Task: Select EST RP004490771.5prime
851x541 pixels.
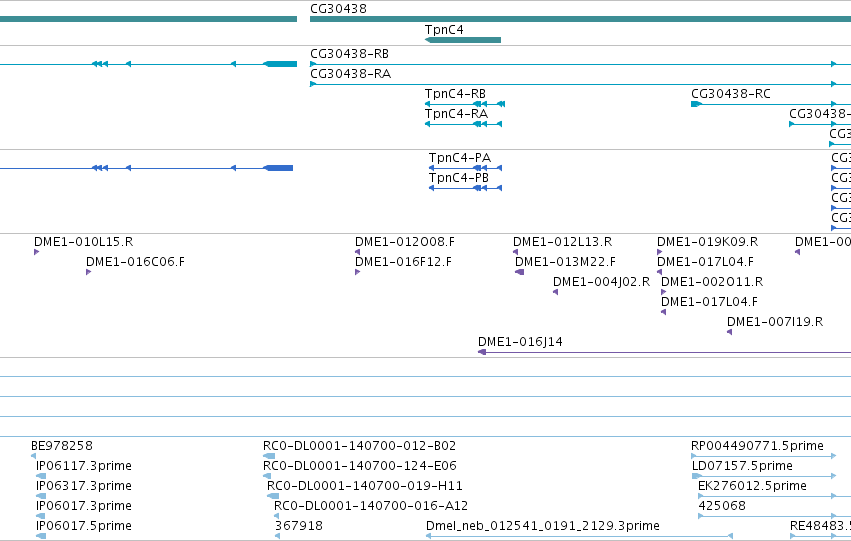Action: pos(757,446)
